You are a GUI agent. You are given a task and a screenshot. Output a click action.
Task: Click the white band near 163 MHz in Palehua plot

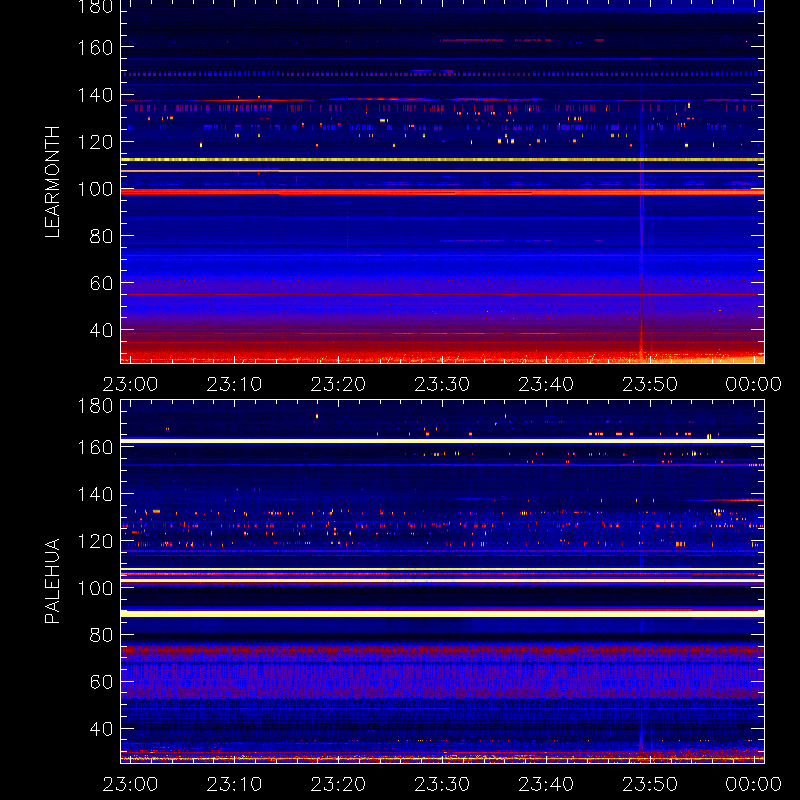point(442,441)
